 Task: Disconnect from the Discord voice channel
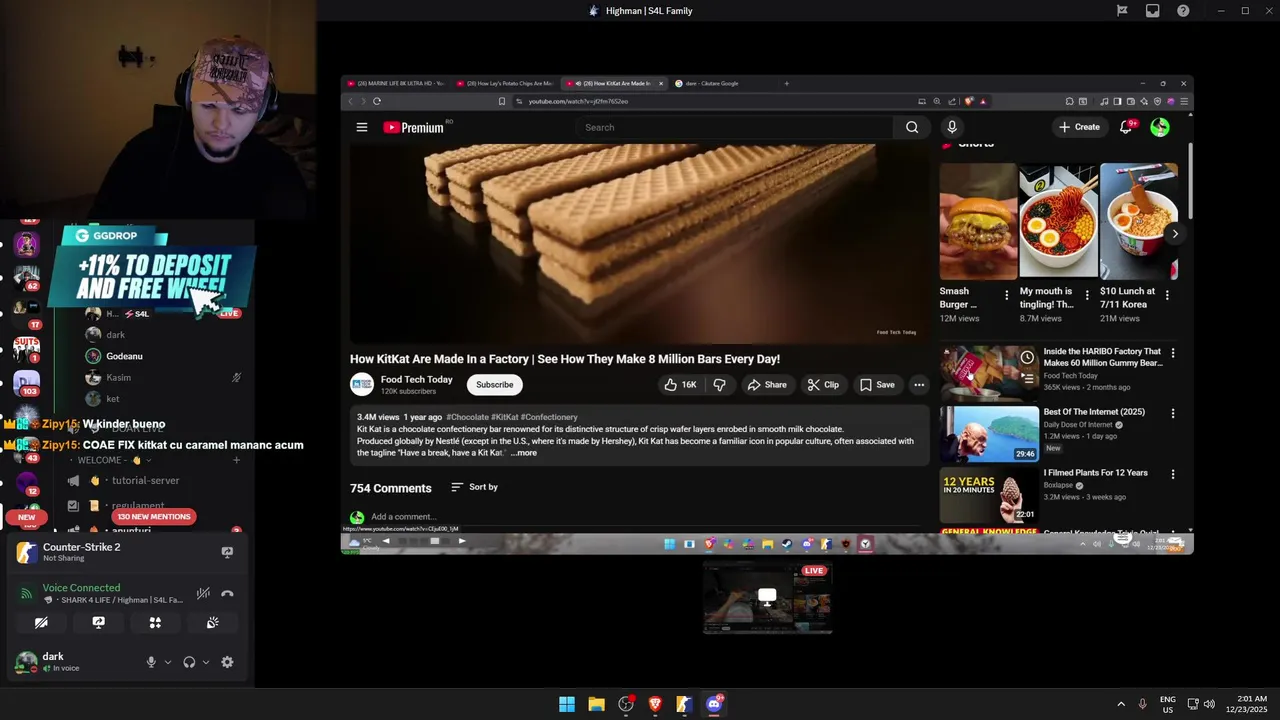[227, 594]
